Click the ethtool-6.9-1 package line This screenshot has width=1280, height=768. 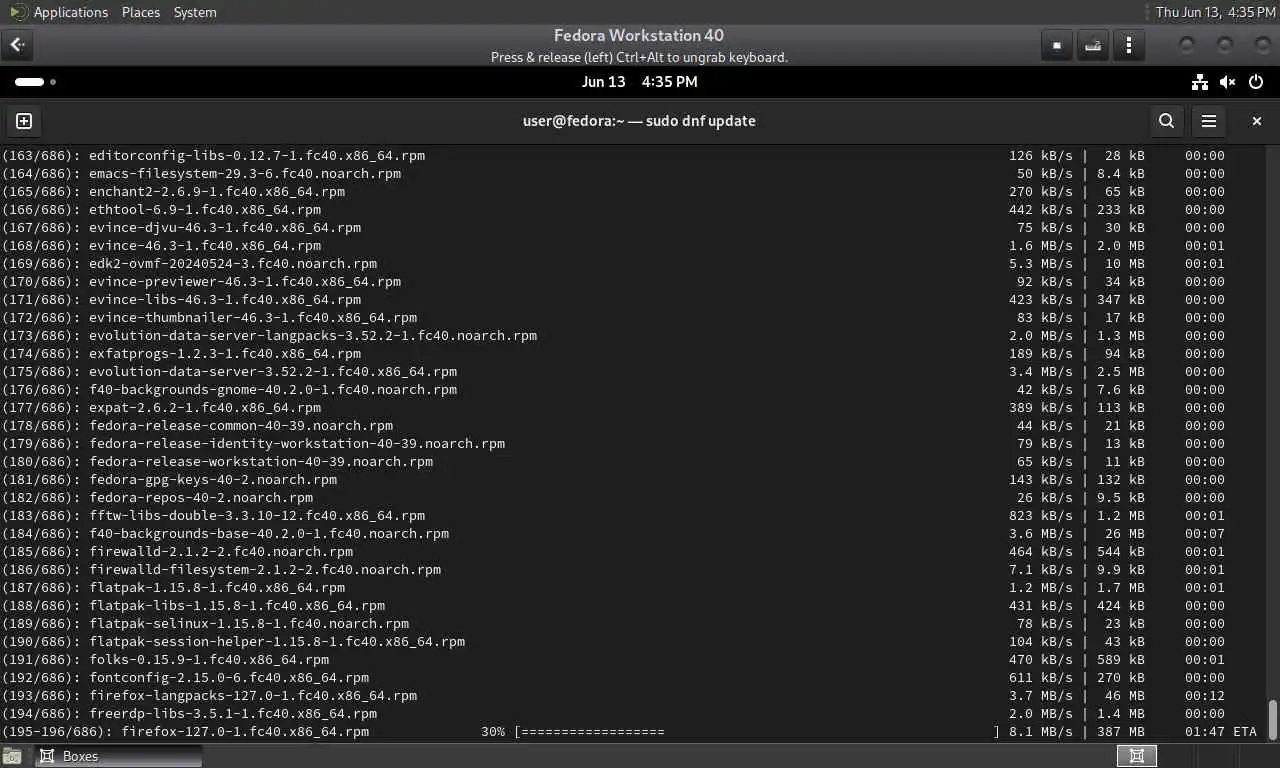pos(613,210)
